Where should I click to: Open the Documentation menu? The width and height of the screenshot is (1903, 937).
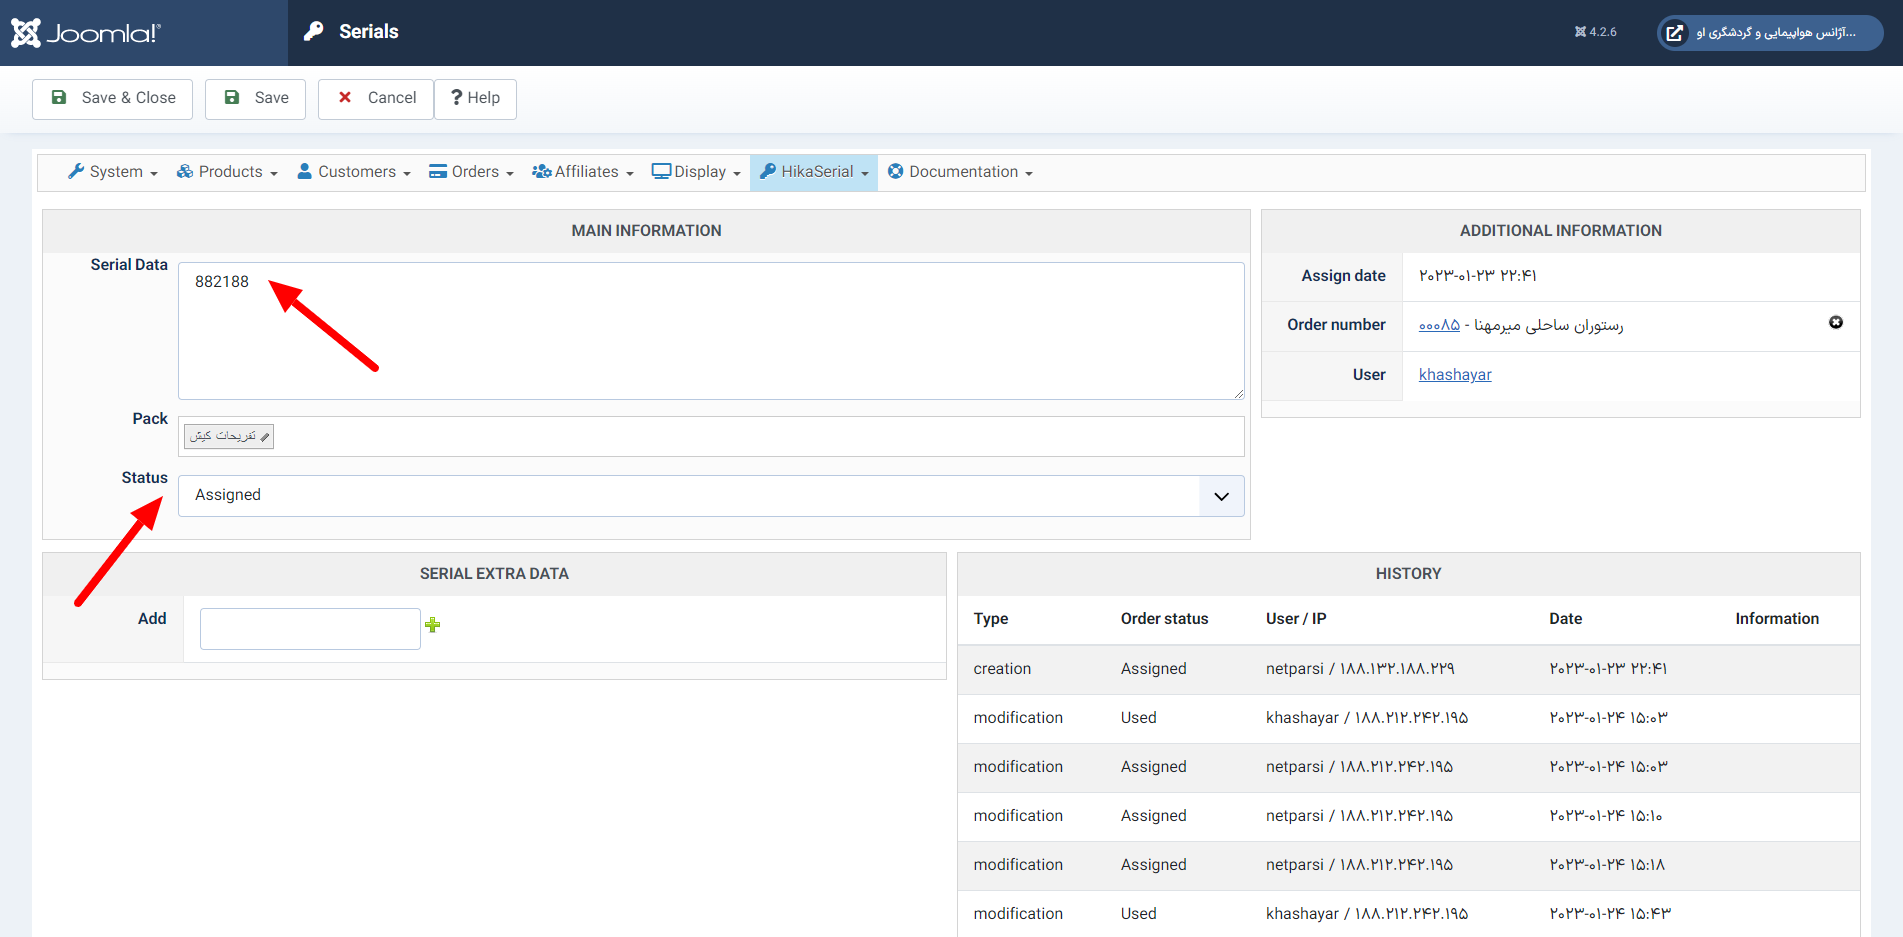pos(960,172)
